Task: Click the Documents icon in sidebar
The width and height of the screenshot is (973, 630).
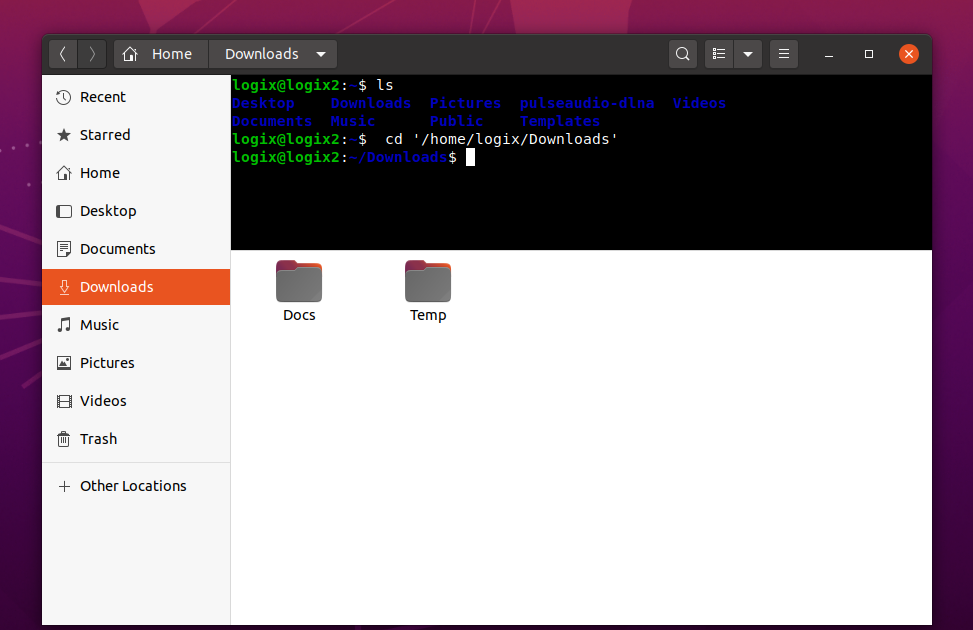Action: (63, 249)
